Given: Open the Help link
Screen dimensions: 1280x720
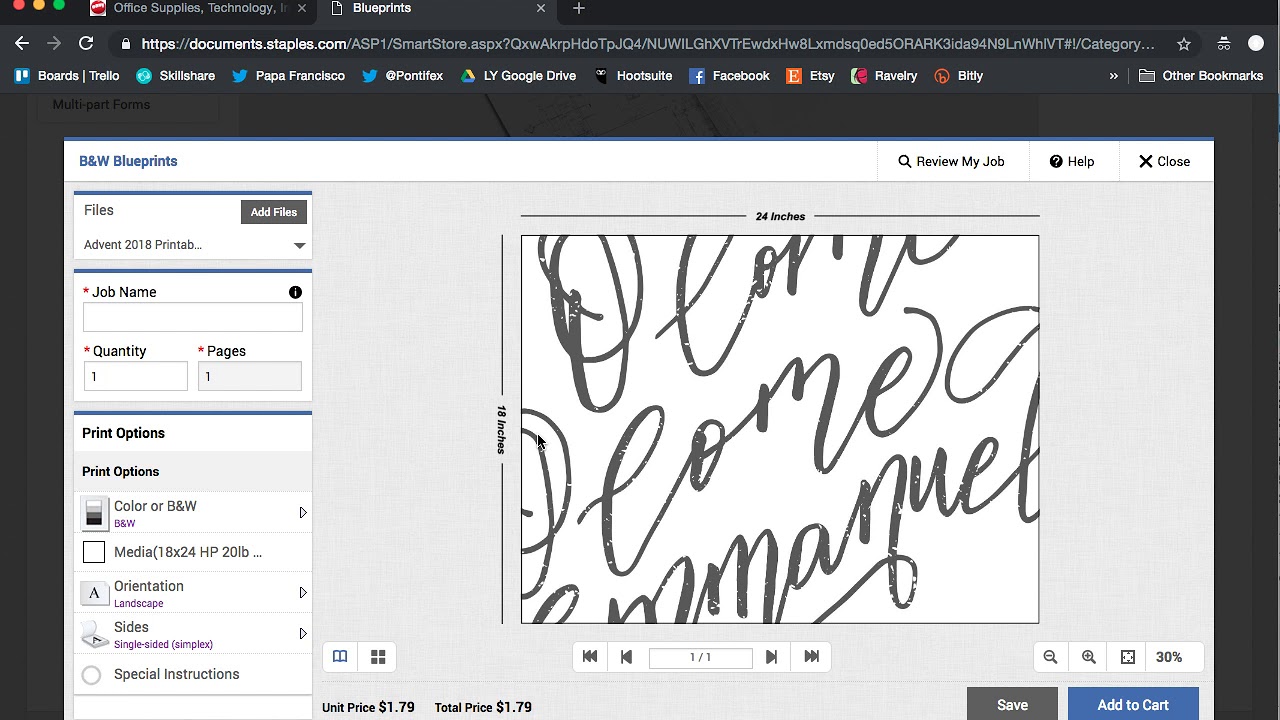Looking at the screenshot, I should (x=1072, y=161).
